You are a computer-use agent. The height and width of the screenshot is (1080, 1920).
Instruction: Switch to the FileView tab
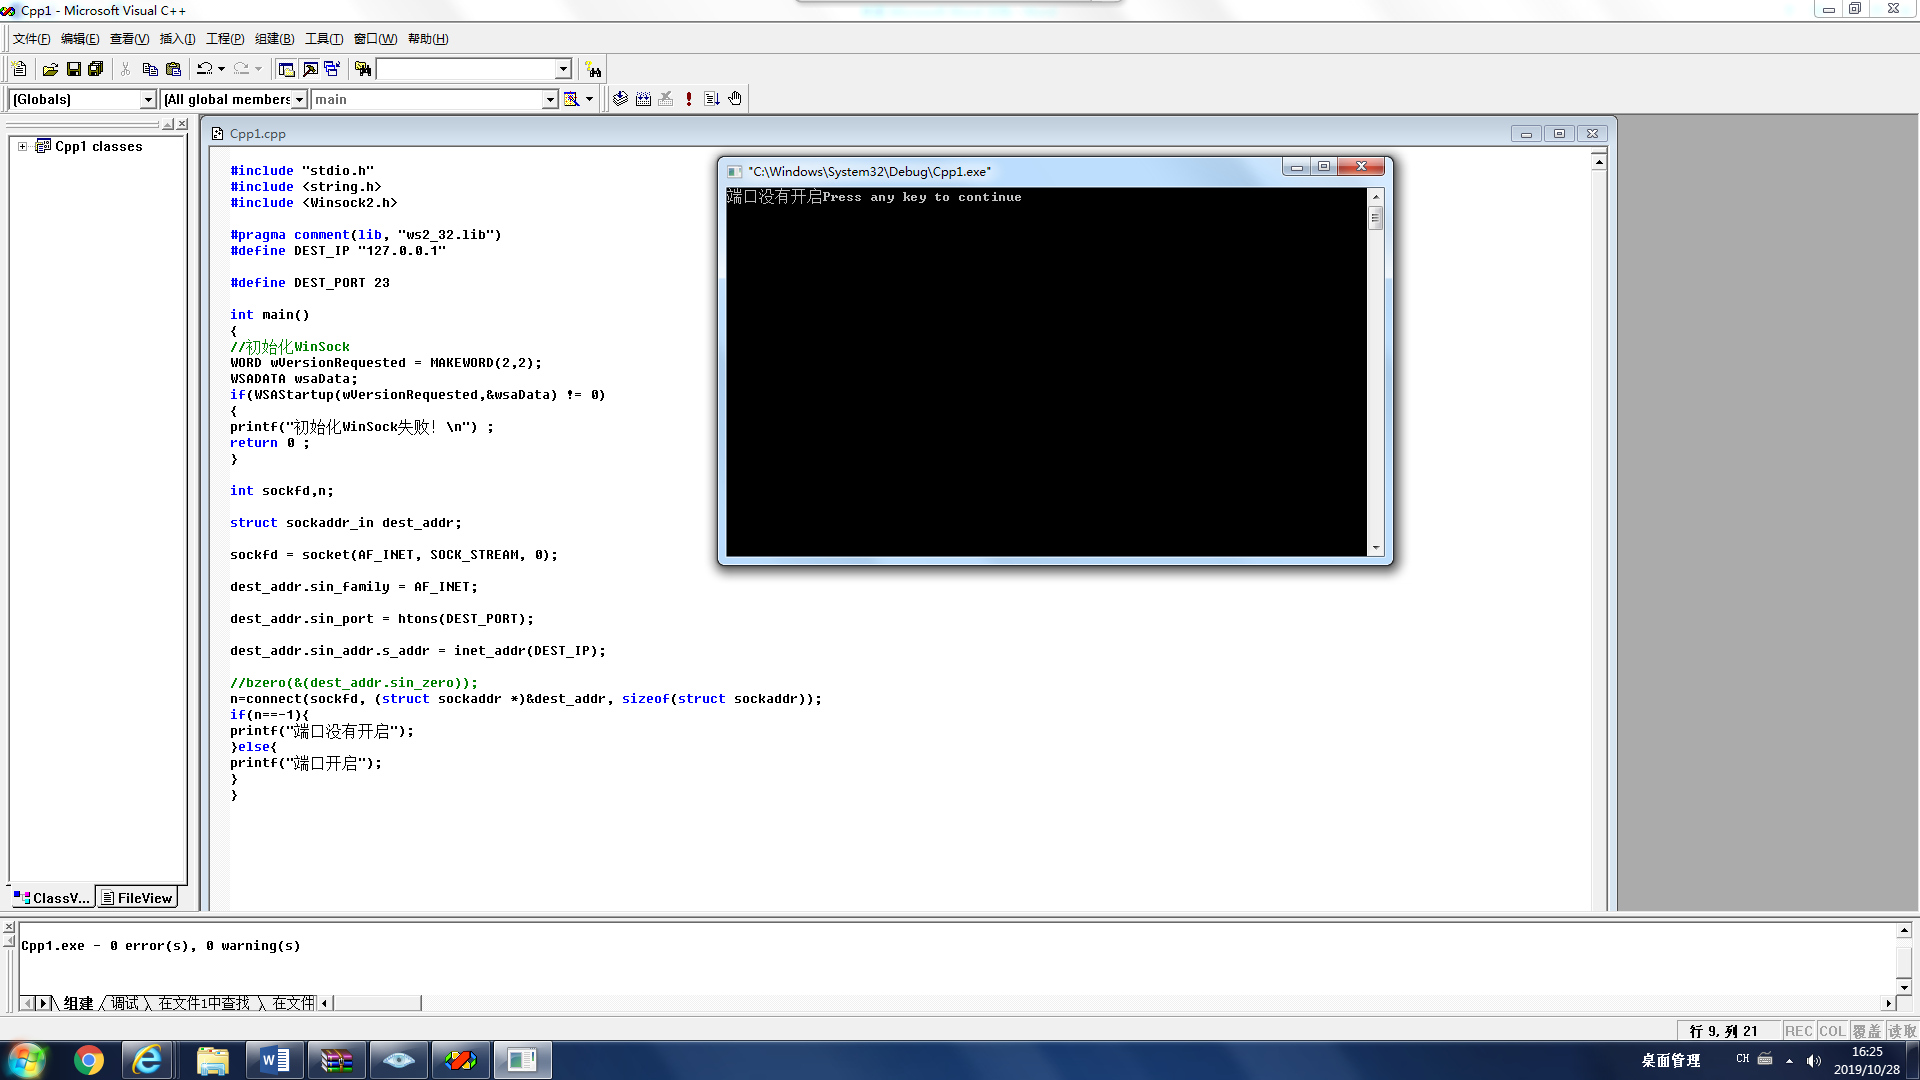point(137,898)
